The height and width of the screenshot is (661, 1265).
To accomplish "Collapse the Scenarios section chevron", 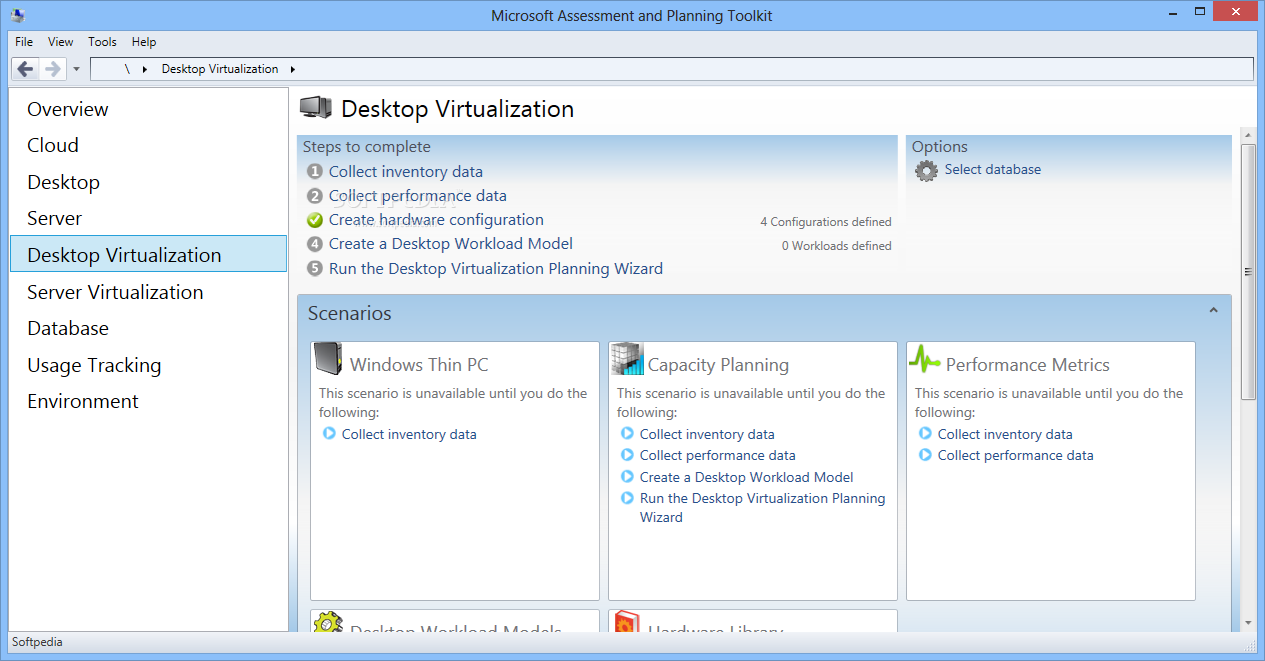I will pyautogui.click(x=1213, y=311).
